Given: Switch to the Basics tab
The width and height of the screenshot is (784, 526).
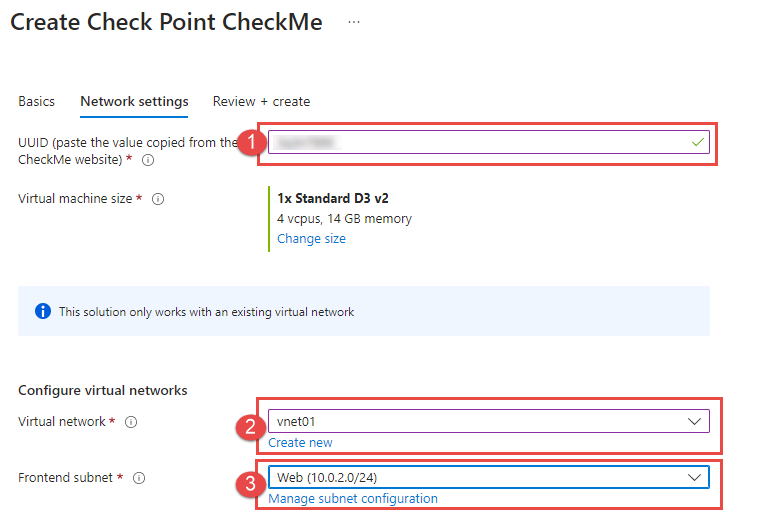Looking at the screenshot, I should click(x=36, y=102).
